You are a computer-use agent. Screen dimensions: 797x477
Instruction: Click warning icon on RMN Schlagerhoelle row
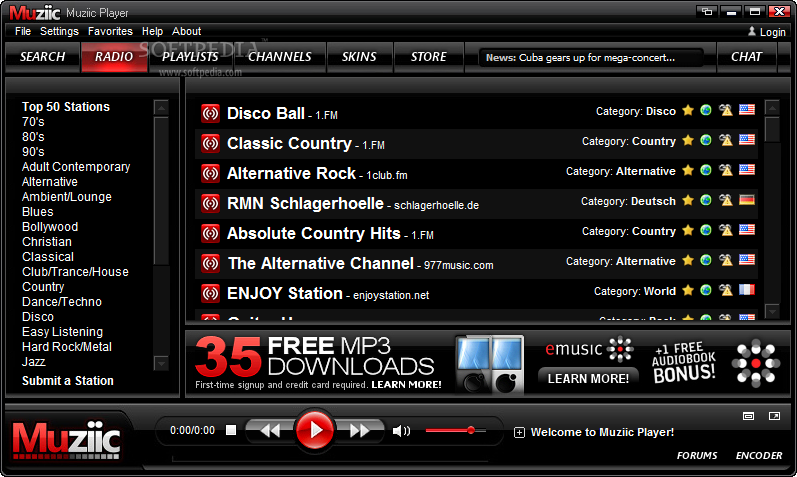pos(726,200)
